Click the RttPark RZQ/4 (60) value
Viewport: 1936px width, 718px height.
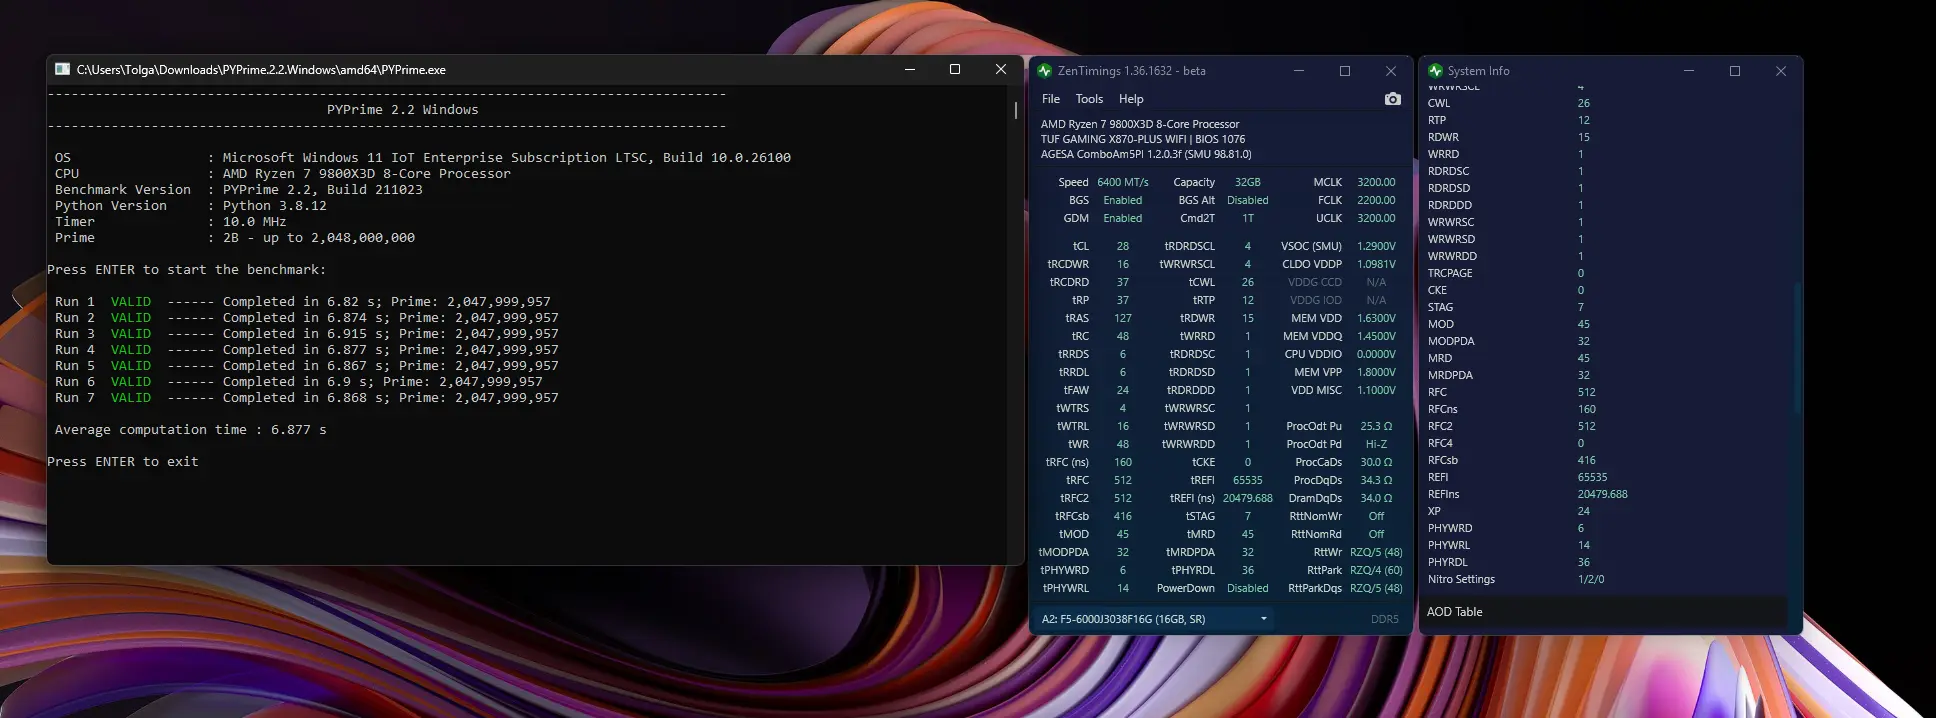[1376, 570]
